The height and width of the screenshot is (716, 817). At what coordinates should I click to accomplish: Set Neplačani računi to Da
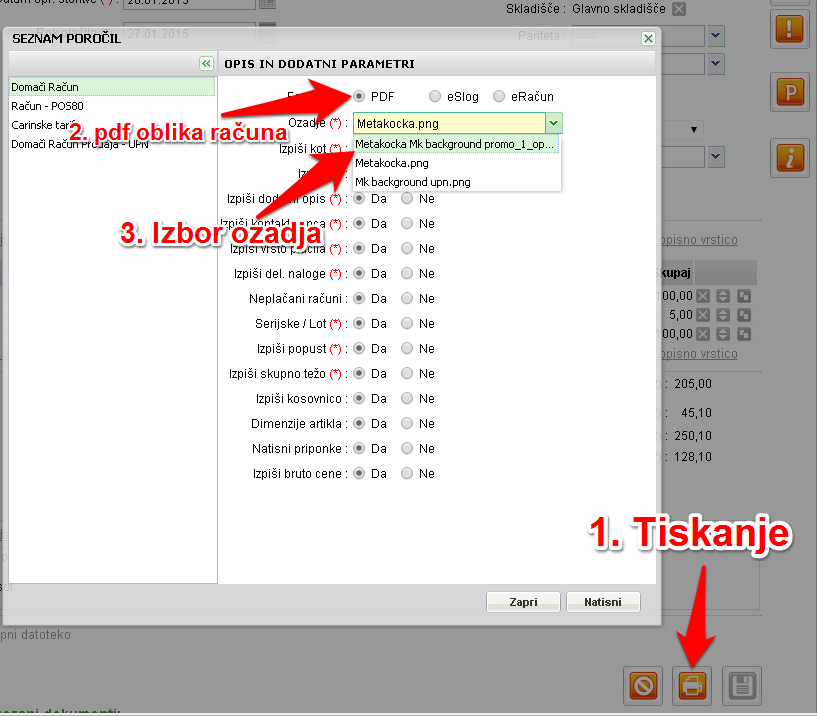point(359,298)
